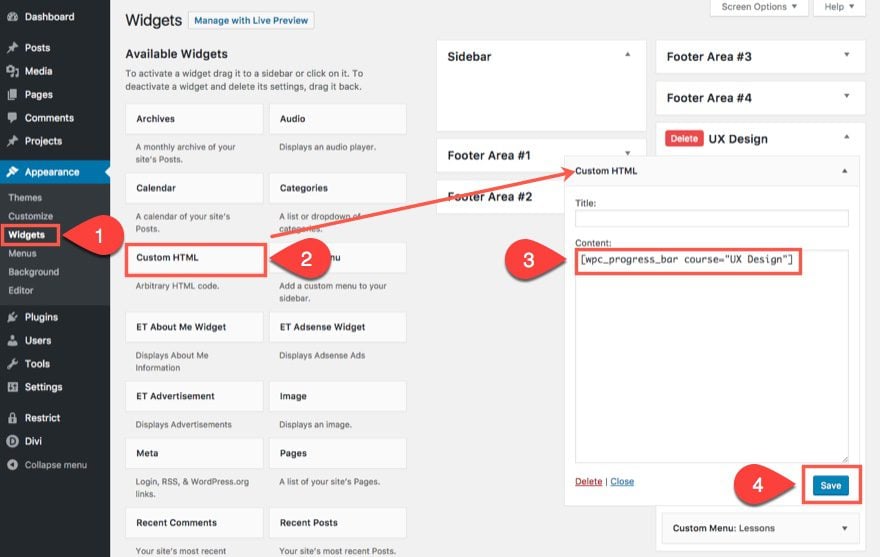Open the Customize submenu item
The image size is (880, 557).
[x=30, y=216]
